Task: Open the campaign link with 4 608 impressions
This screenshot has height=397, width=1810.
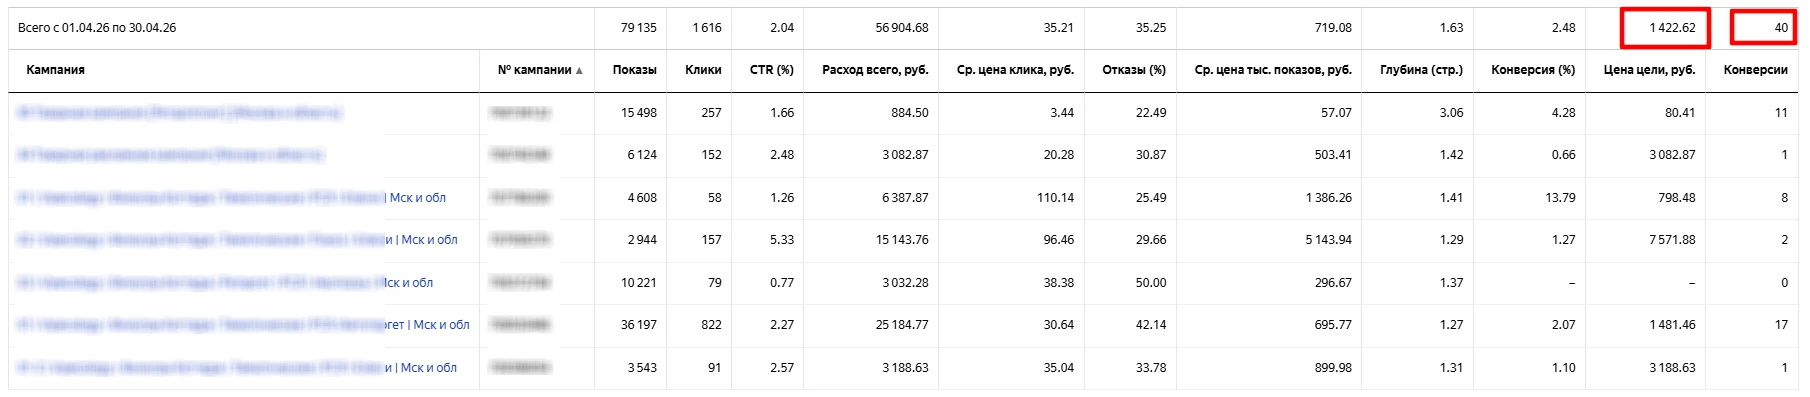Action: pos(231,198)
